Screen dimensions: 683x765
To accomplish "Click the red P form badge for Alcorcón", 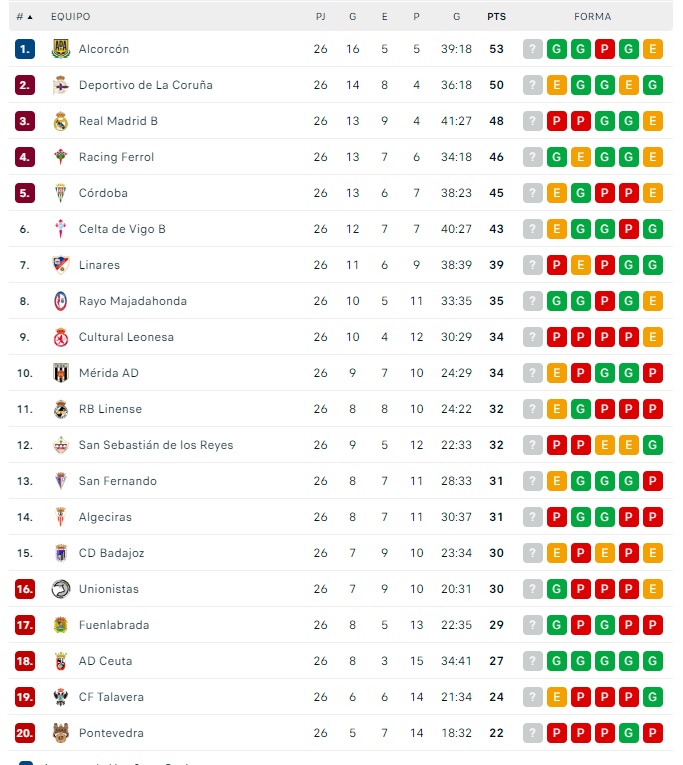I will tap(604, 49).
